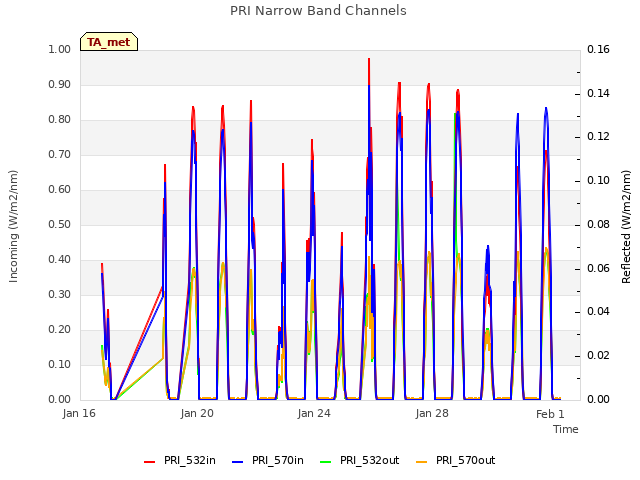640x480 pixels.
Task: Click the 0.70 left axis tick label
Action: (60, 155)
